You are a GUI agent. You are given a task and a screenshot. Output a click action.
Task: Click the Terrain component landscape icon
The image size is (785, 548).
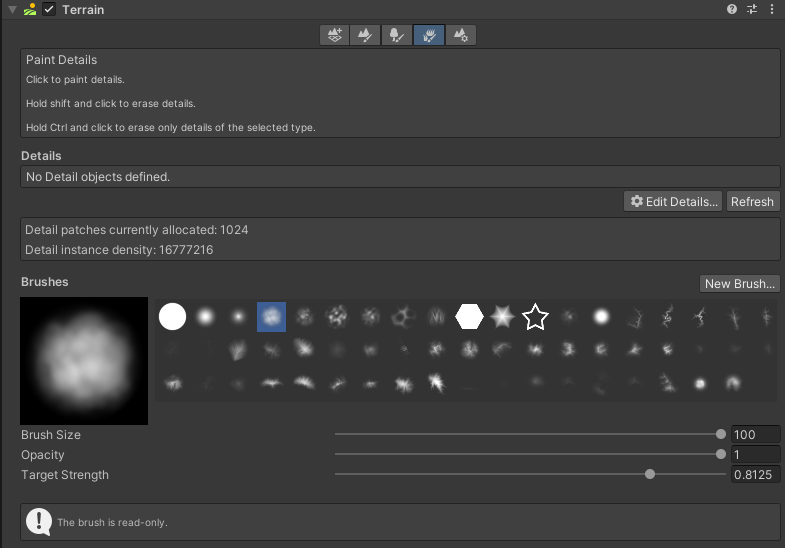(30, 9)
